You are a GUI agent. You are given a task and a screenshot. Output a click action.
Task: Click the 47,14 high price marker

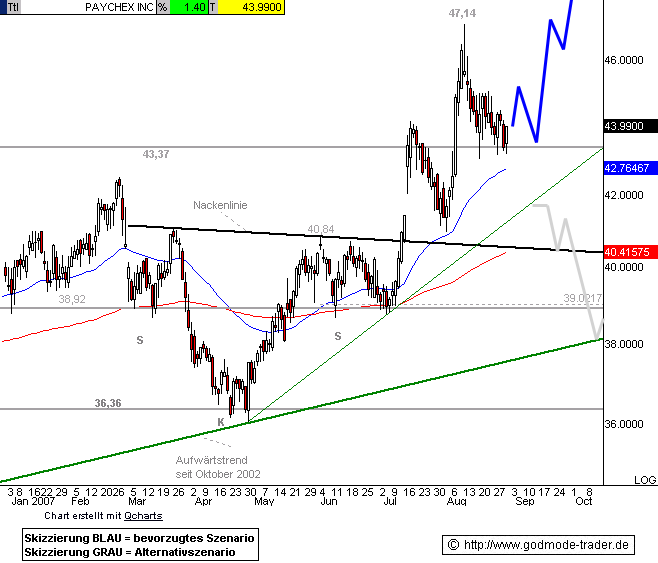click(x=462, y=13)
